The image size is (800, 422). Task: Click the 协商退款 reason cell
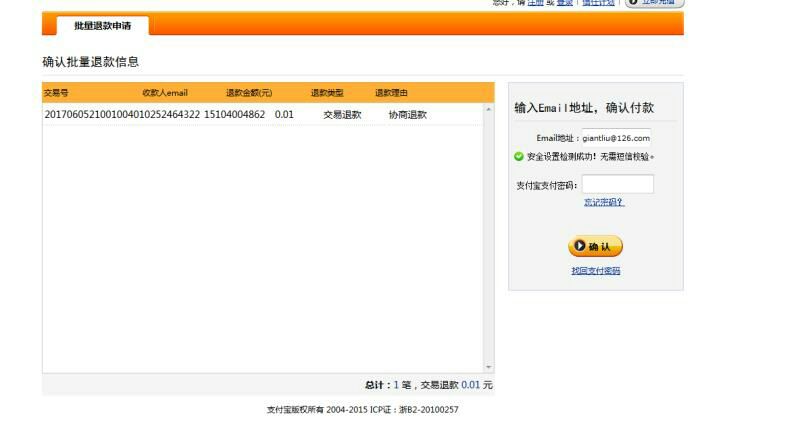coord(407,115)
